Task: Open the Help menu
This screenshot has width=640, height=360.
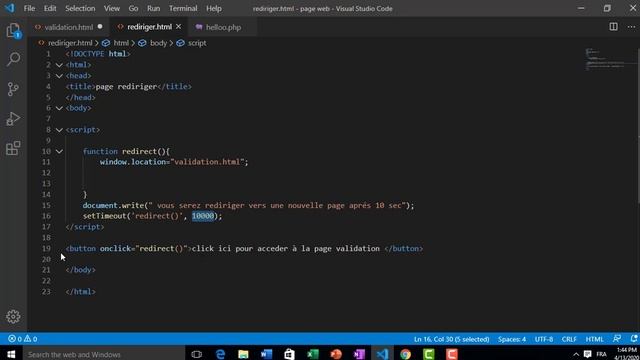Action: point(213,8)
